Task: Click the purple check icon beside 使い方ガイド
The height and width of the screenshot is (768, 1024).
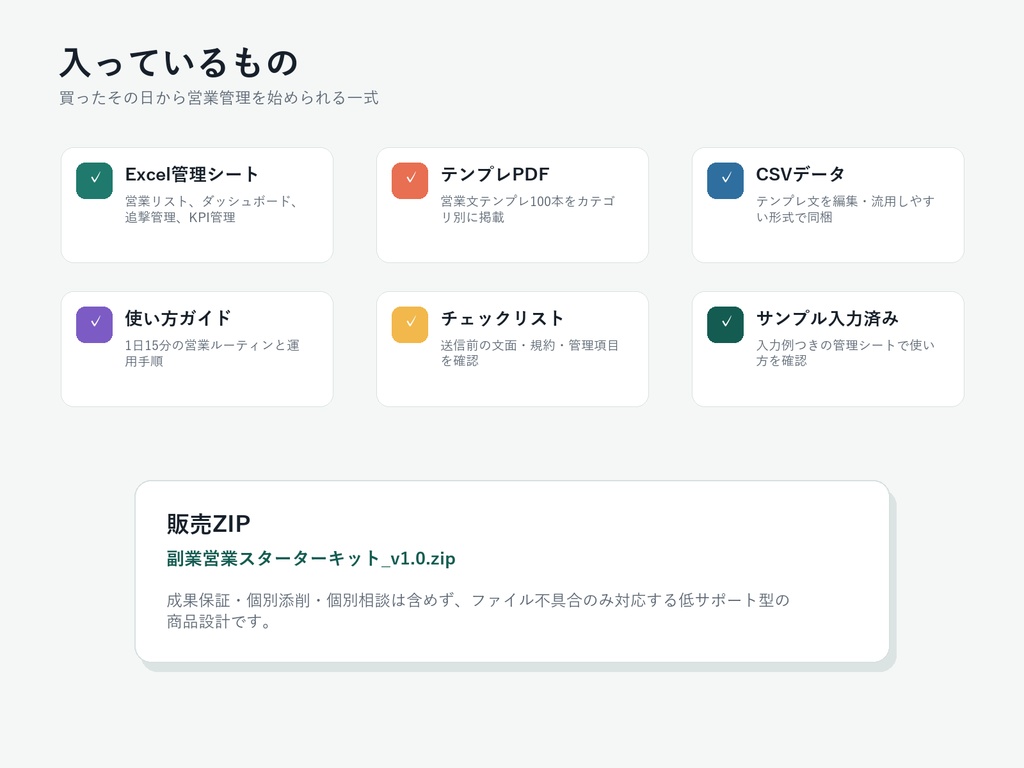Action: [94, 325]
